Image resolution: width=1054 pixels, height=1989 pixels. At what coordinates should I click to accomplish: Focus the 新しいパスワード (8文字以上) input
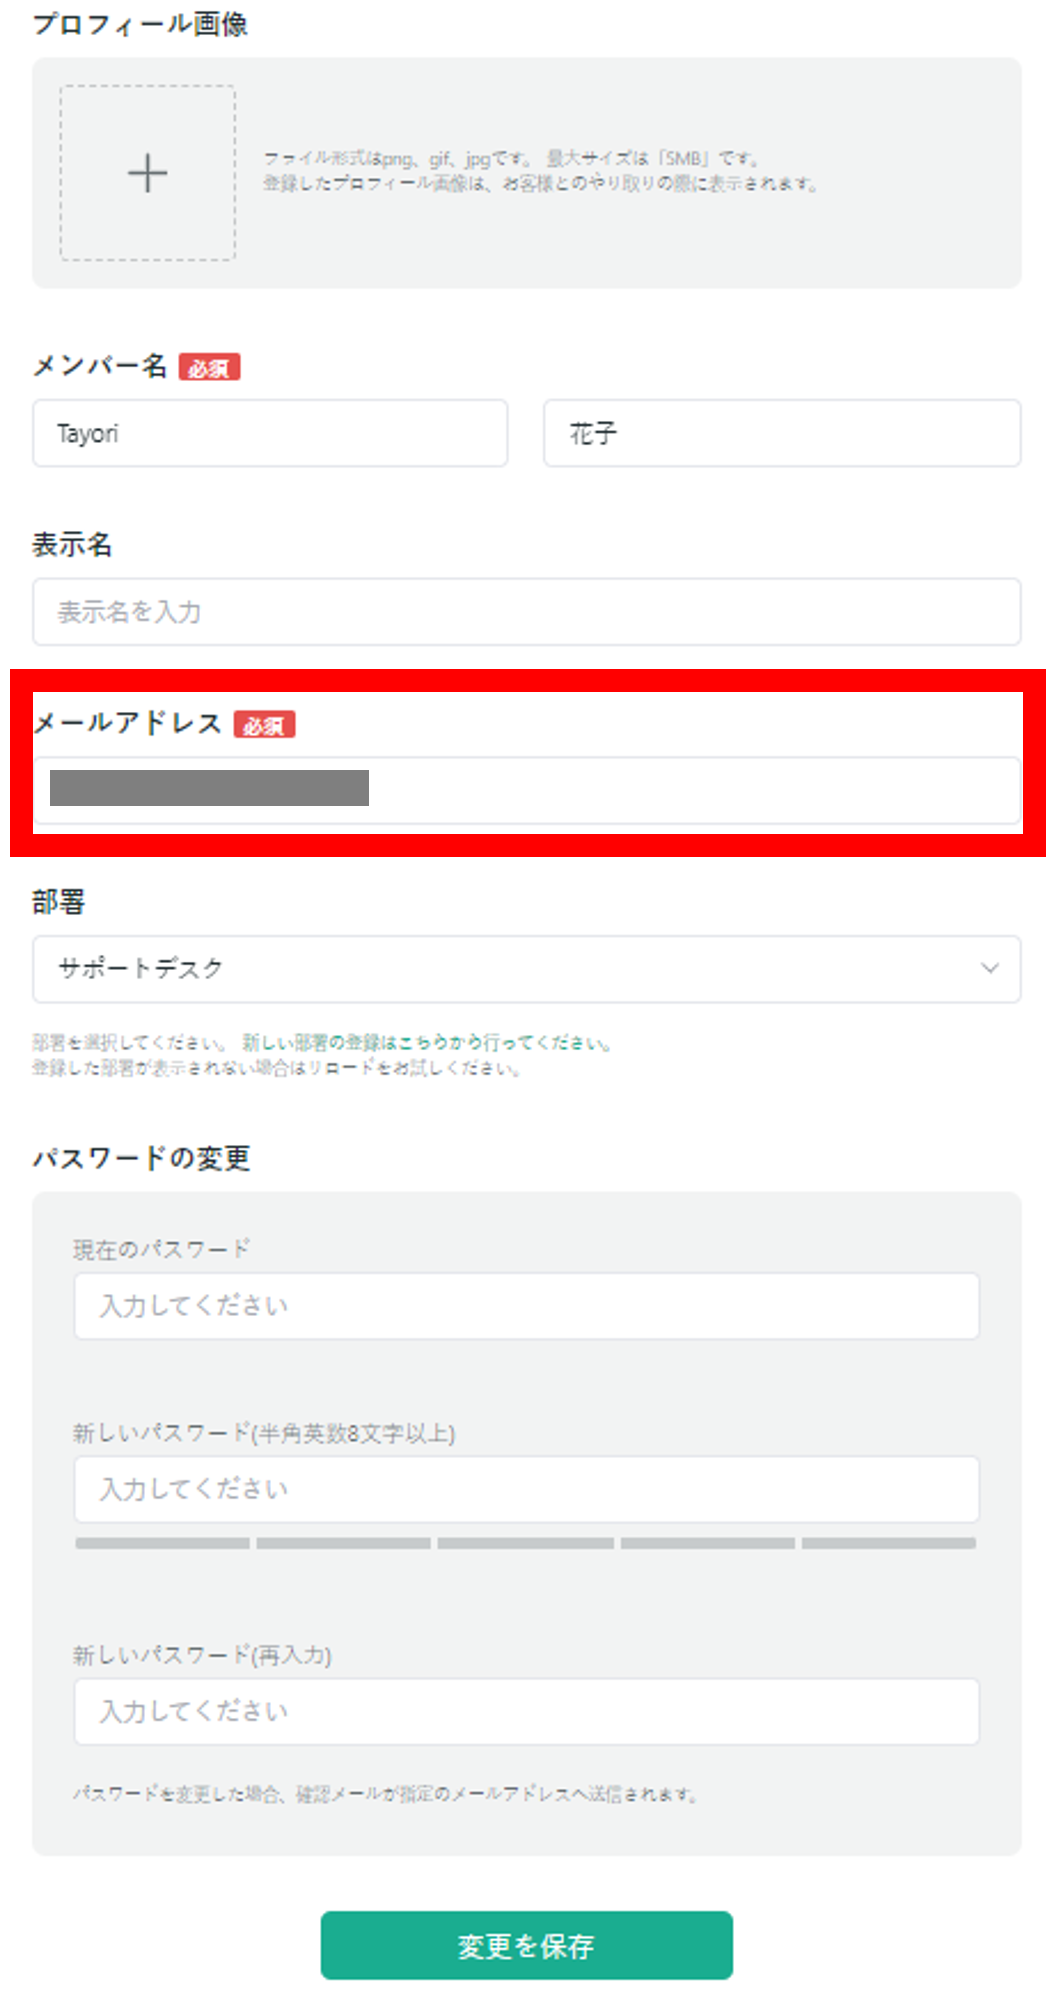click(526, 1489)
